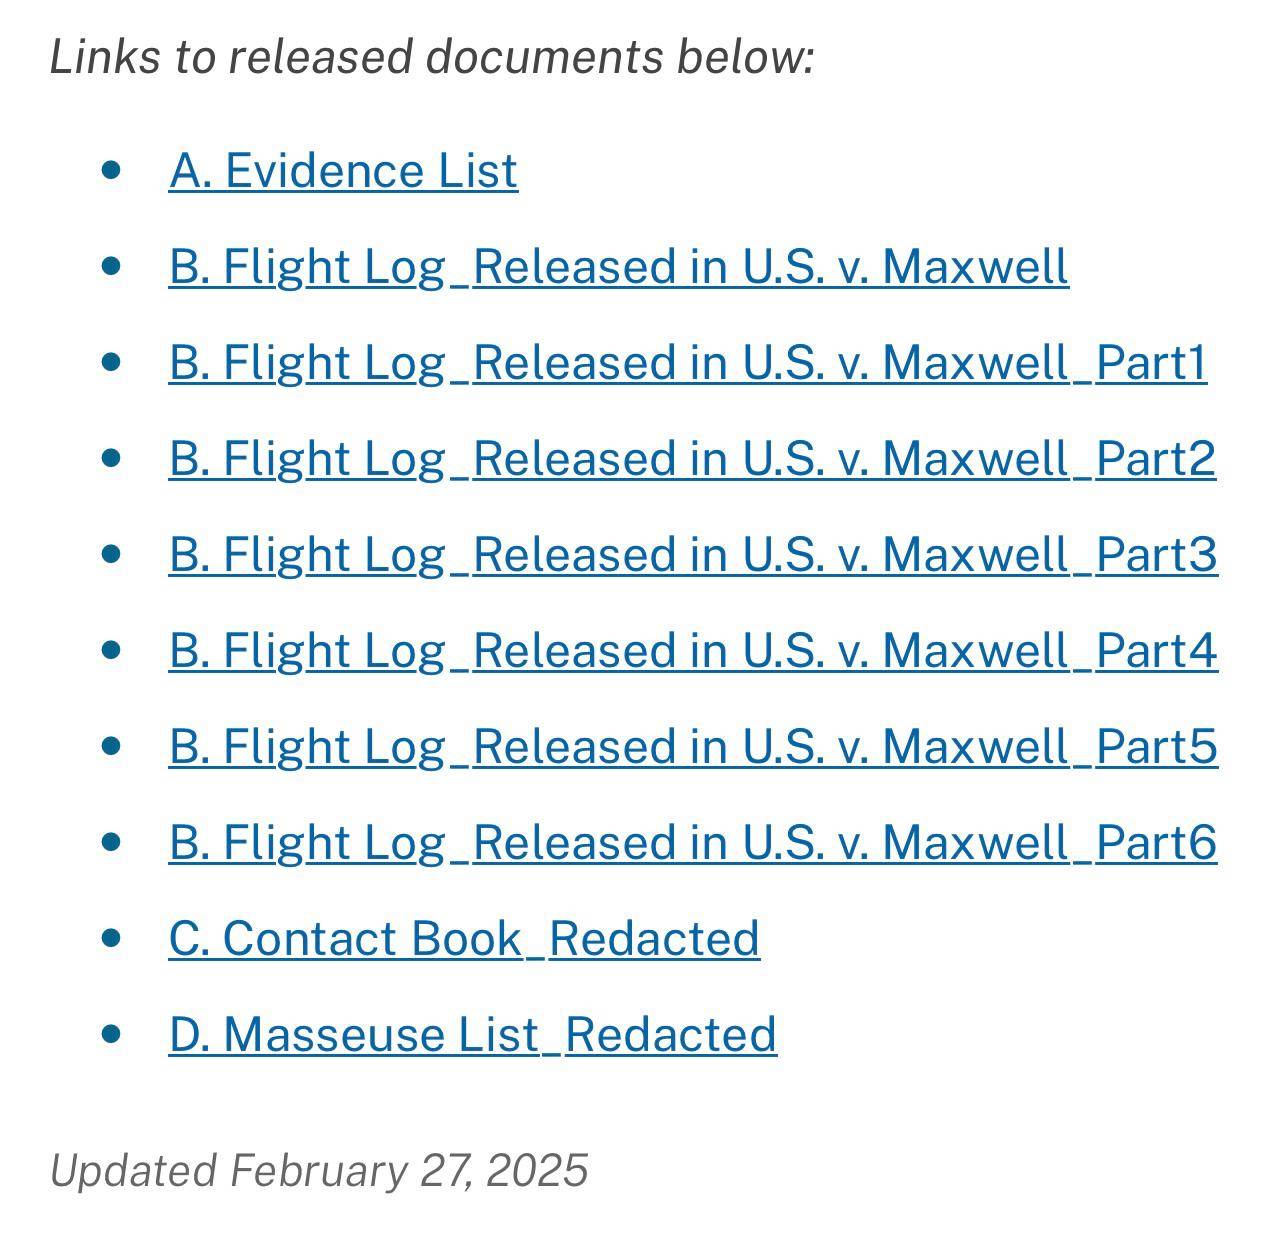Select the Flight Log Part3 link
This screenshot has height=1239, width=1279.
click(x=692, y=555)
